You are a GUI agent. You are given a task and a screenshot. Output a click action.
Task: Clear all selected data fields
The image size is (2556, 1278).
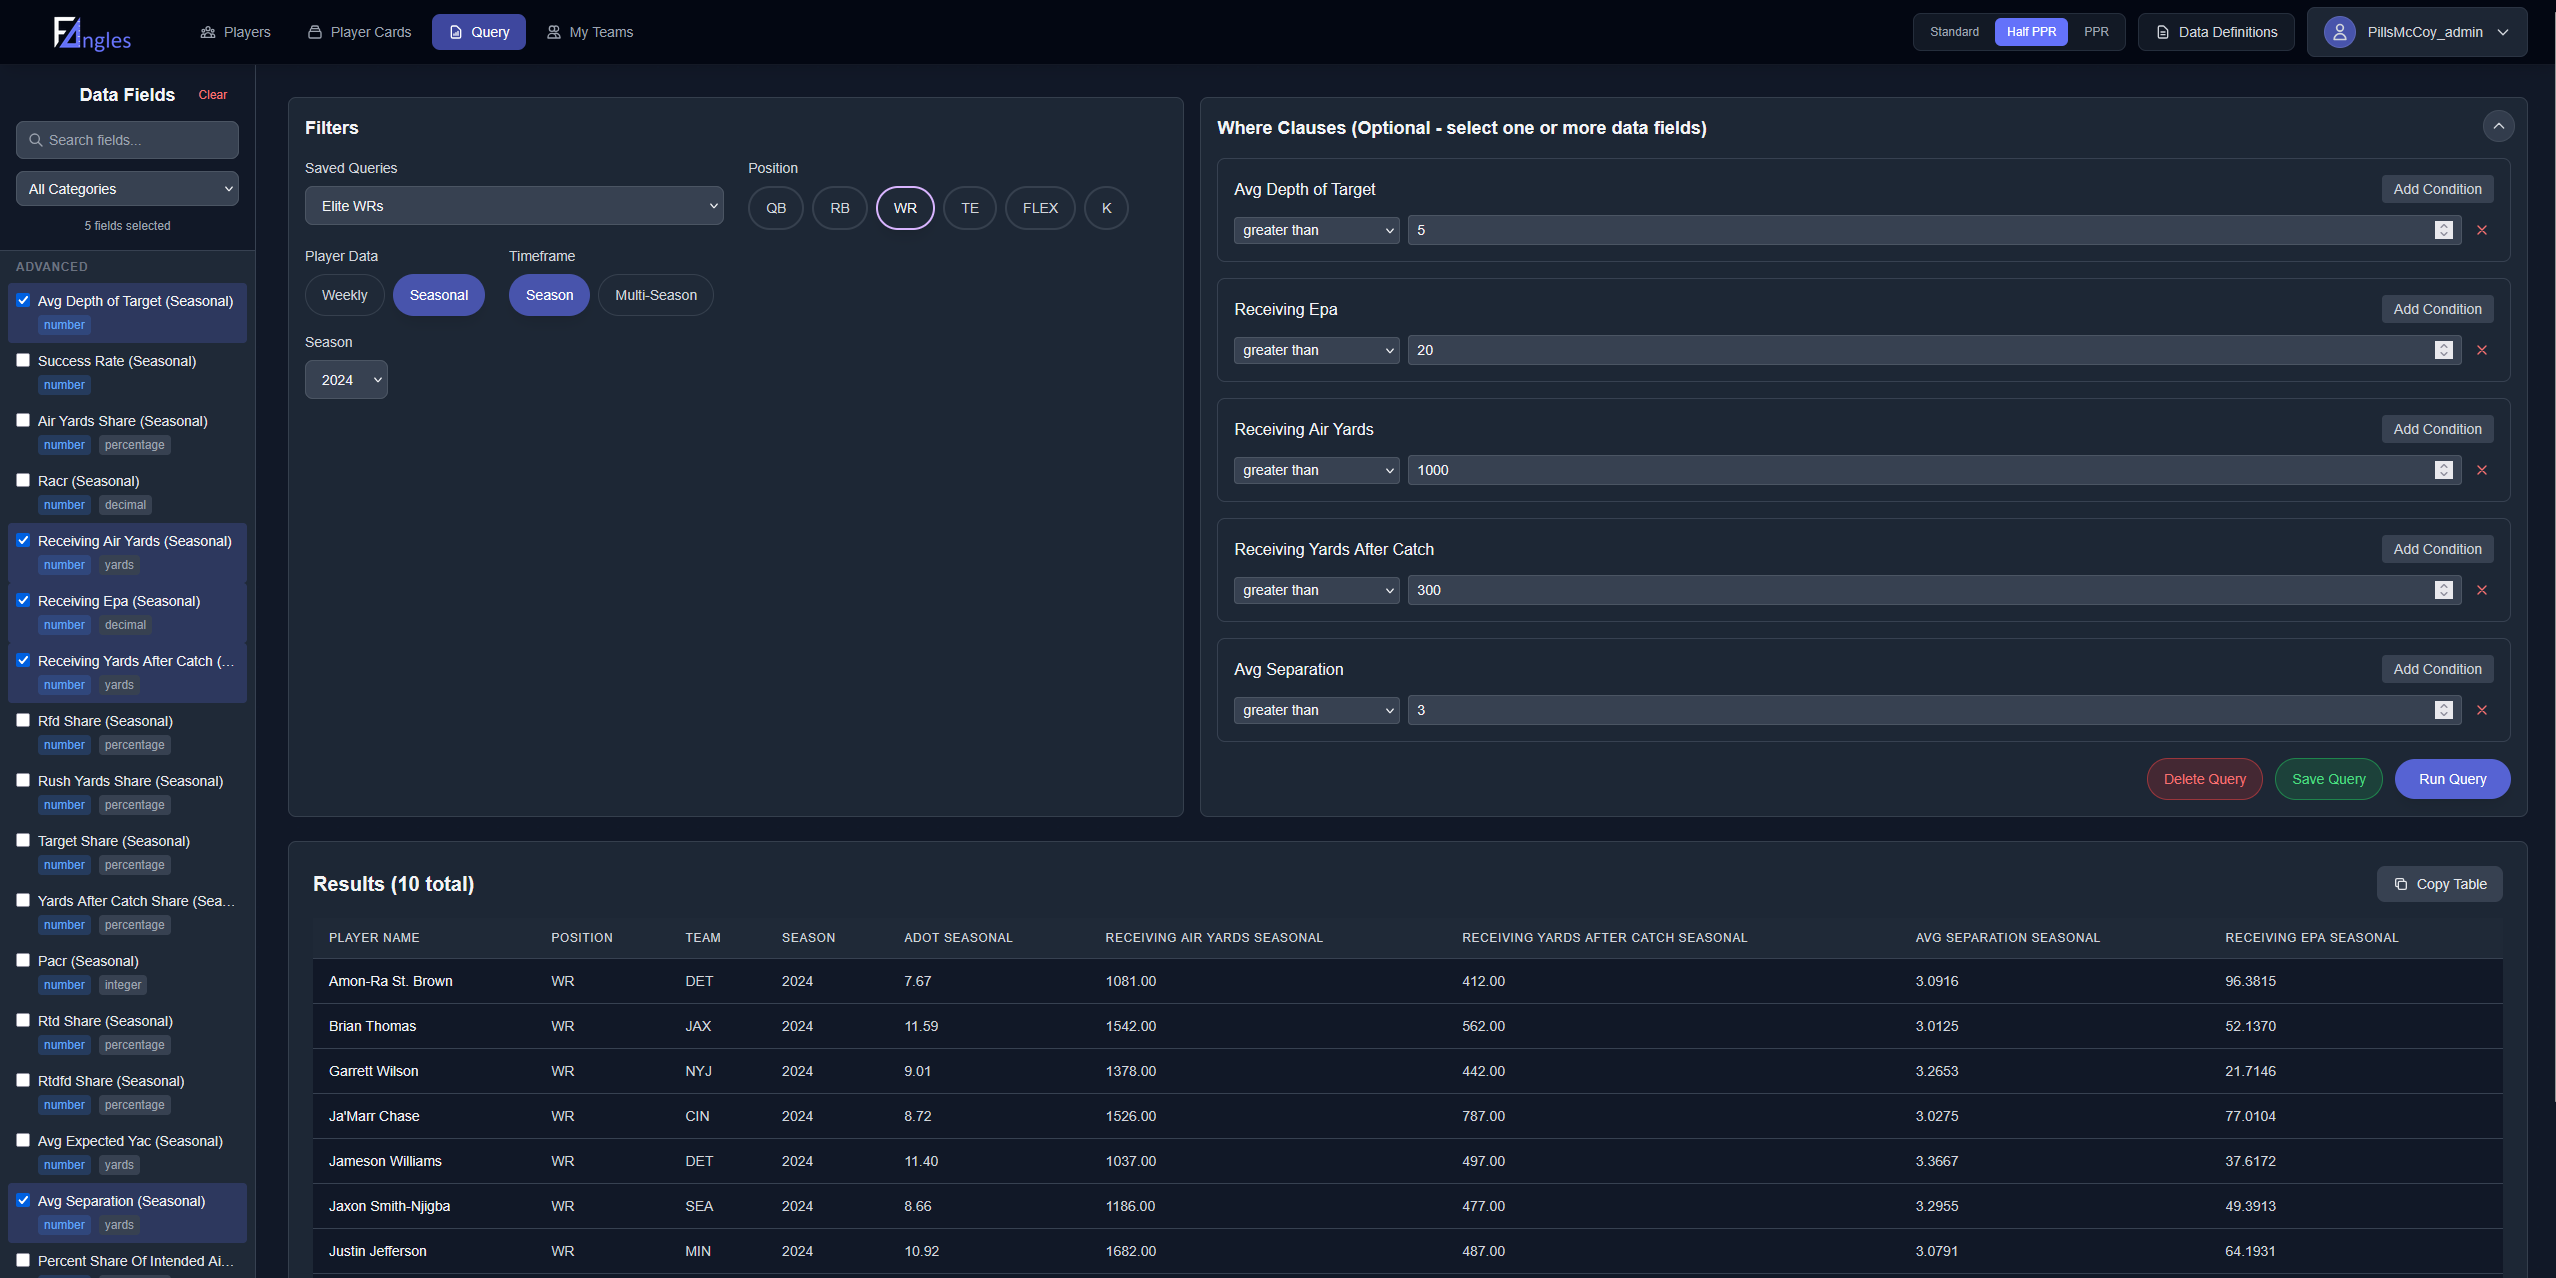213,95
